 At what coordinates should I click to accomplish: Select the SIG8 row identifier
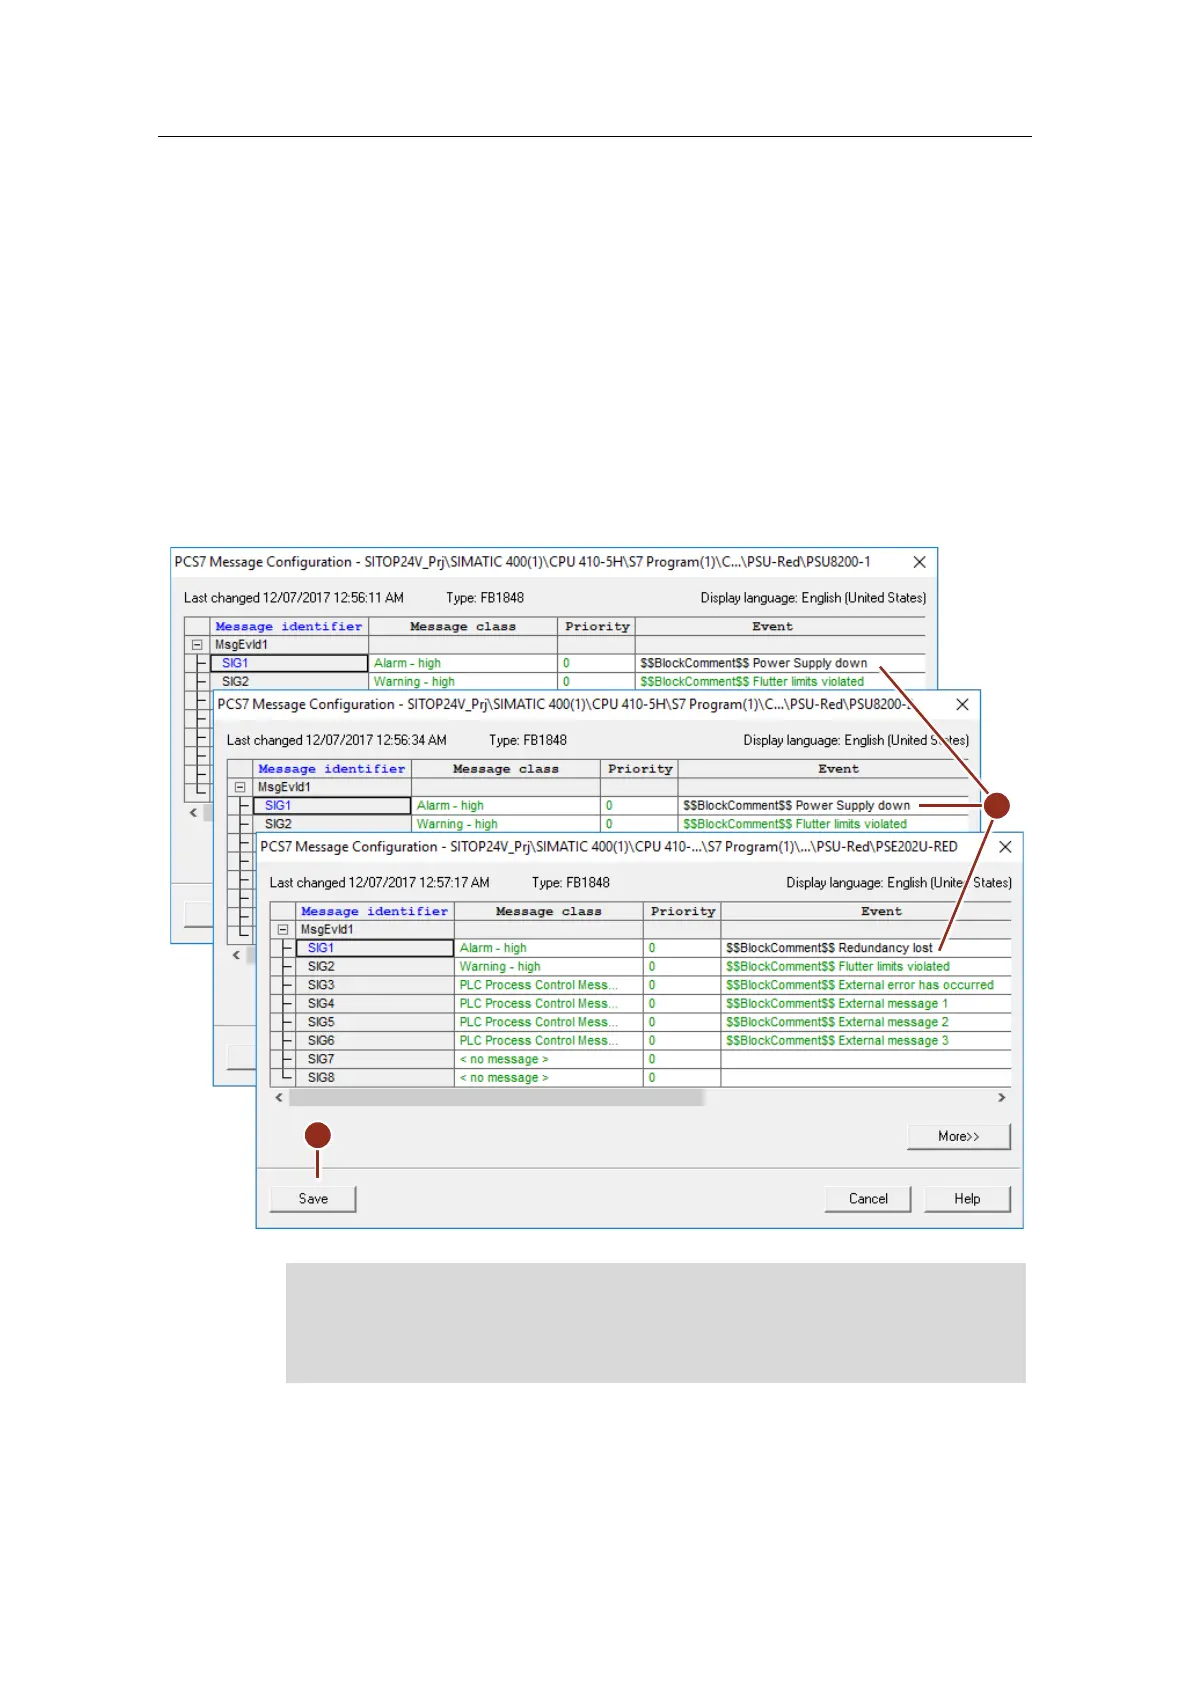point(375,1078)
